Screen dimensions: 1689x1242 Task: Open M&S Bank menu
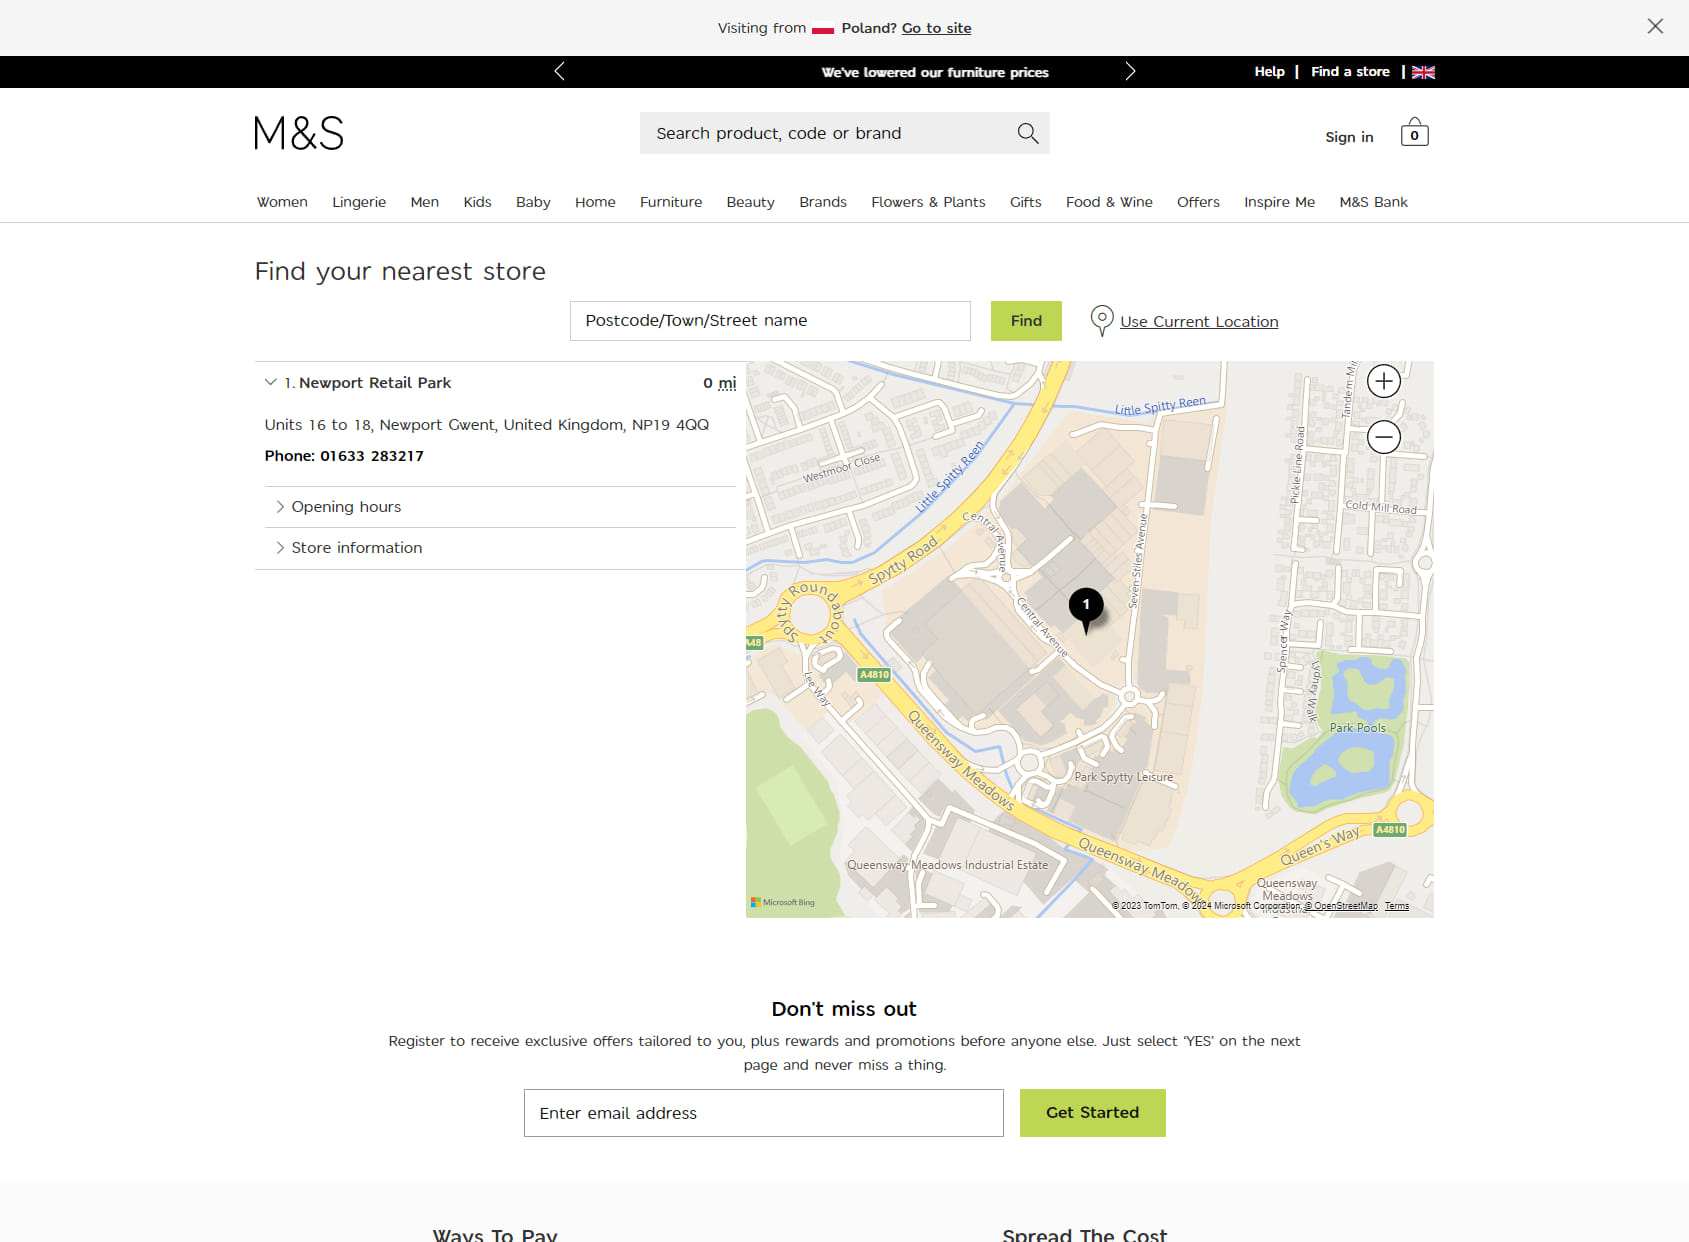click(x=1374, y=202)
